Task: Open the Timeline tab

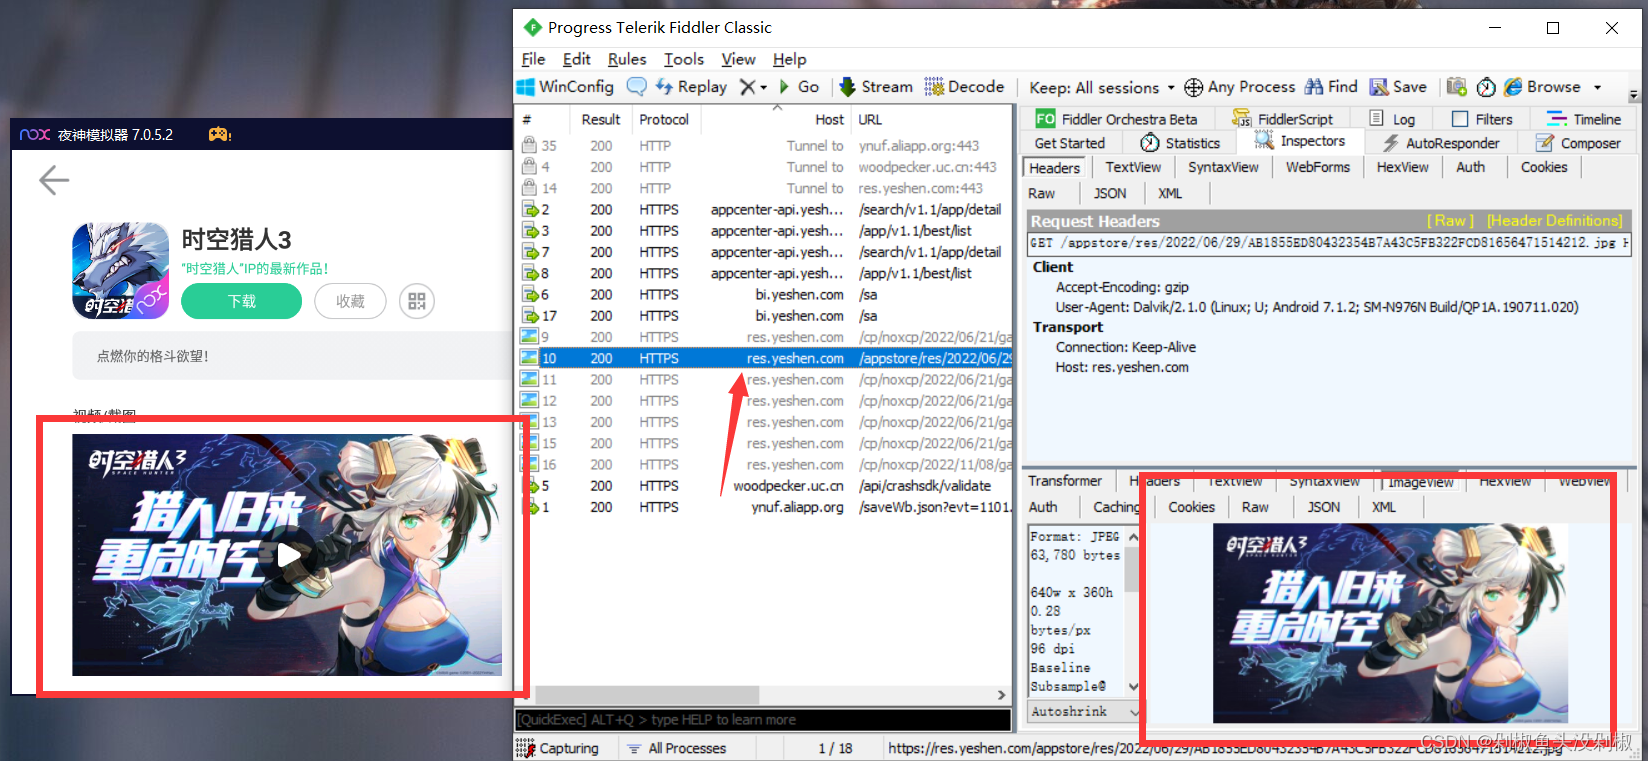Action: click(x=1585, y=119)
